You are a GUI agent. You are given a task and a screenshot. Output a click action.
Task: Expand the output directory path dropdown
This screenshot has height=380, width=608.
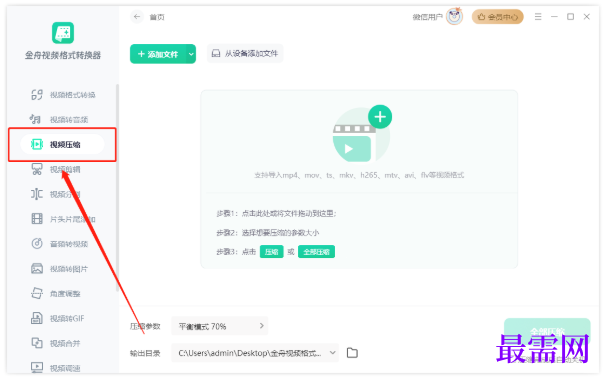pos(332,353)
